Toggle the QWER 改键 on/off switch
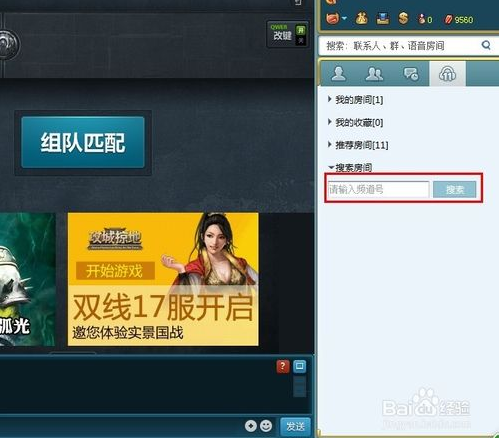This screenshot has height=438, width=500. (x=301, y=35)
